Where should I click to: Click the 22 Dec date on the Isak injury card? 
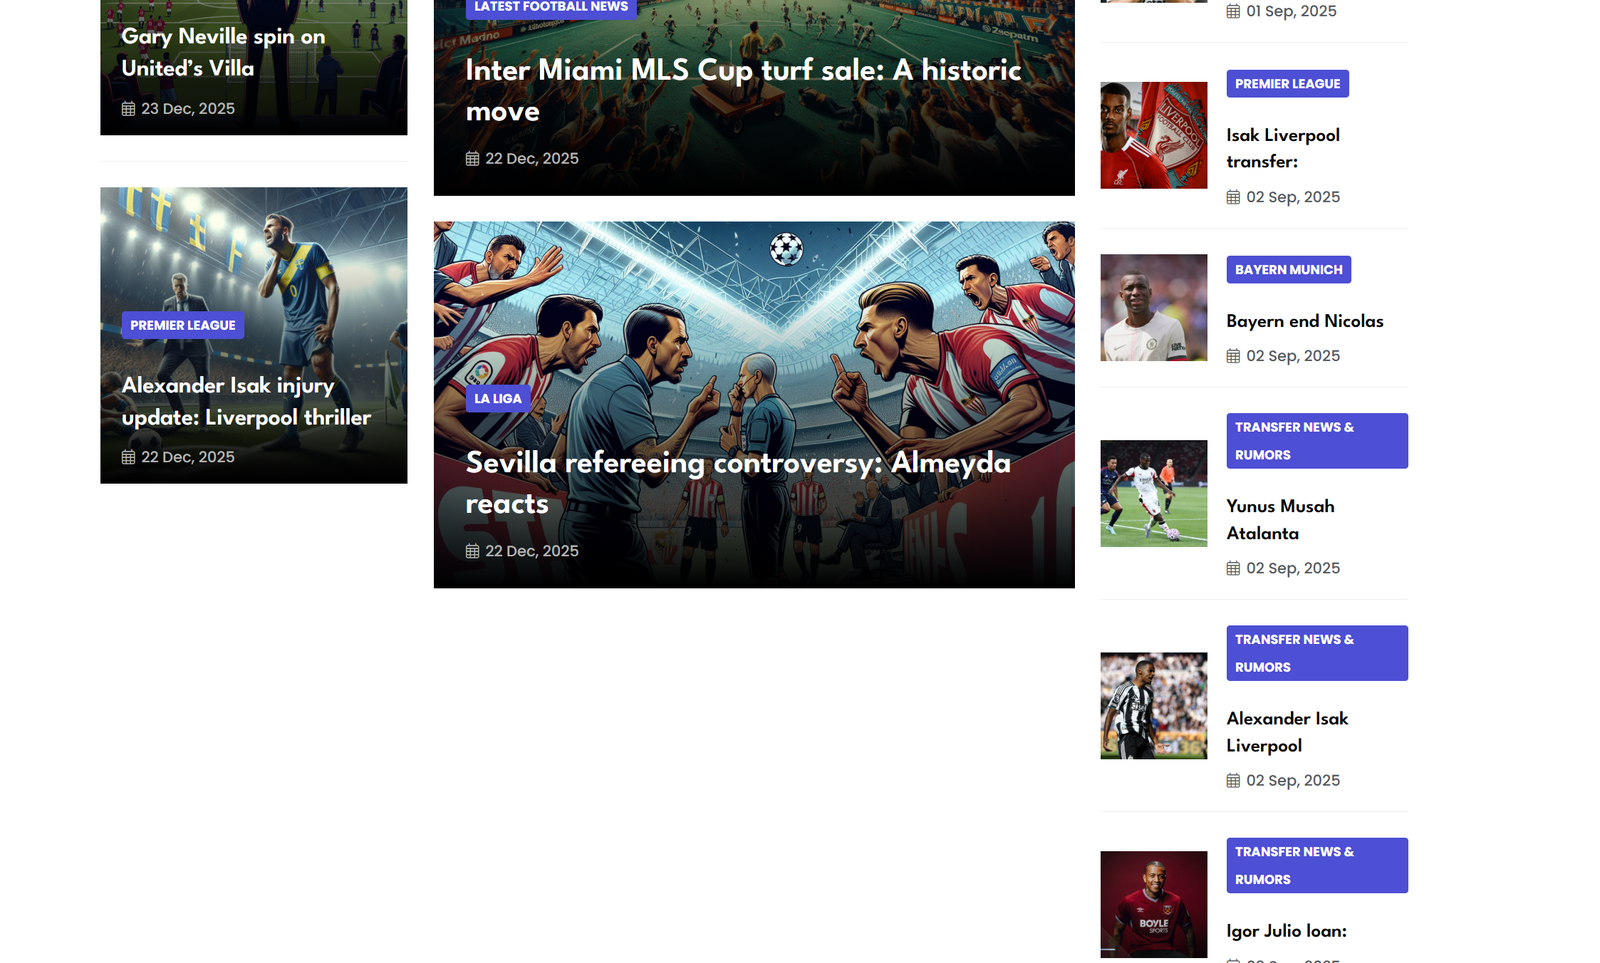coord(188,457)
